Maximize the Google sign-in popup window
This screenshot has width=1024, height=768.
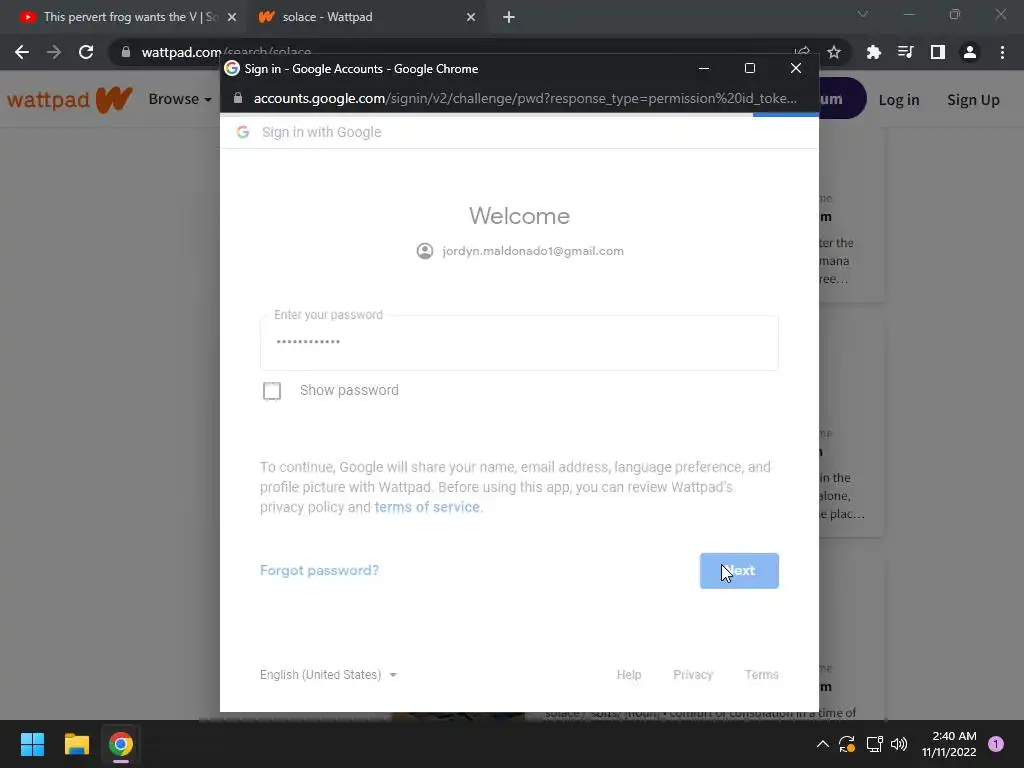[x=750, y=69]
